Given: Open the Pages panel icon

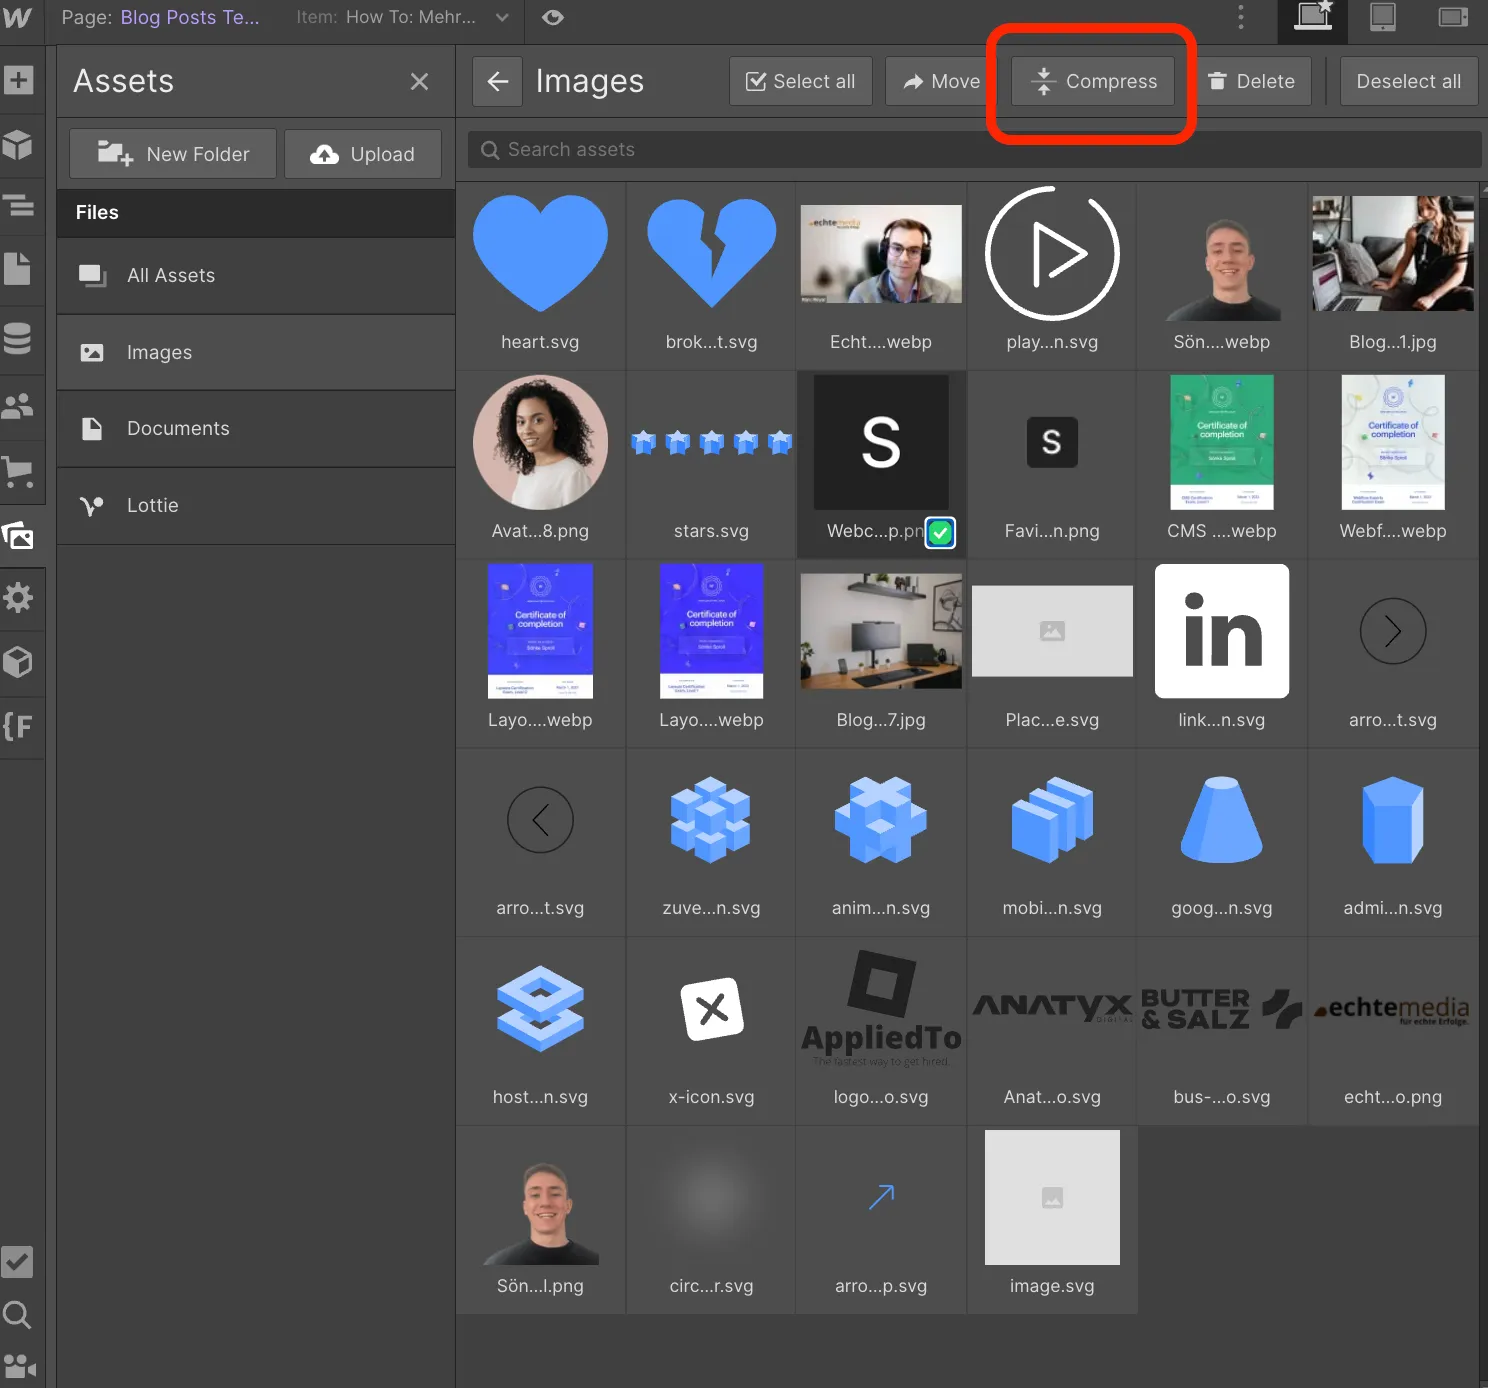Looking at the screenshot, I should click(x=18, y=269).
